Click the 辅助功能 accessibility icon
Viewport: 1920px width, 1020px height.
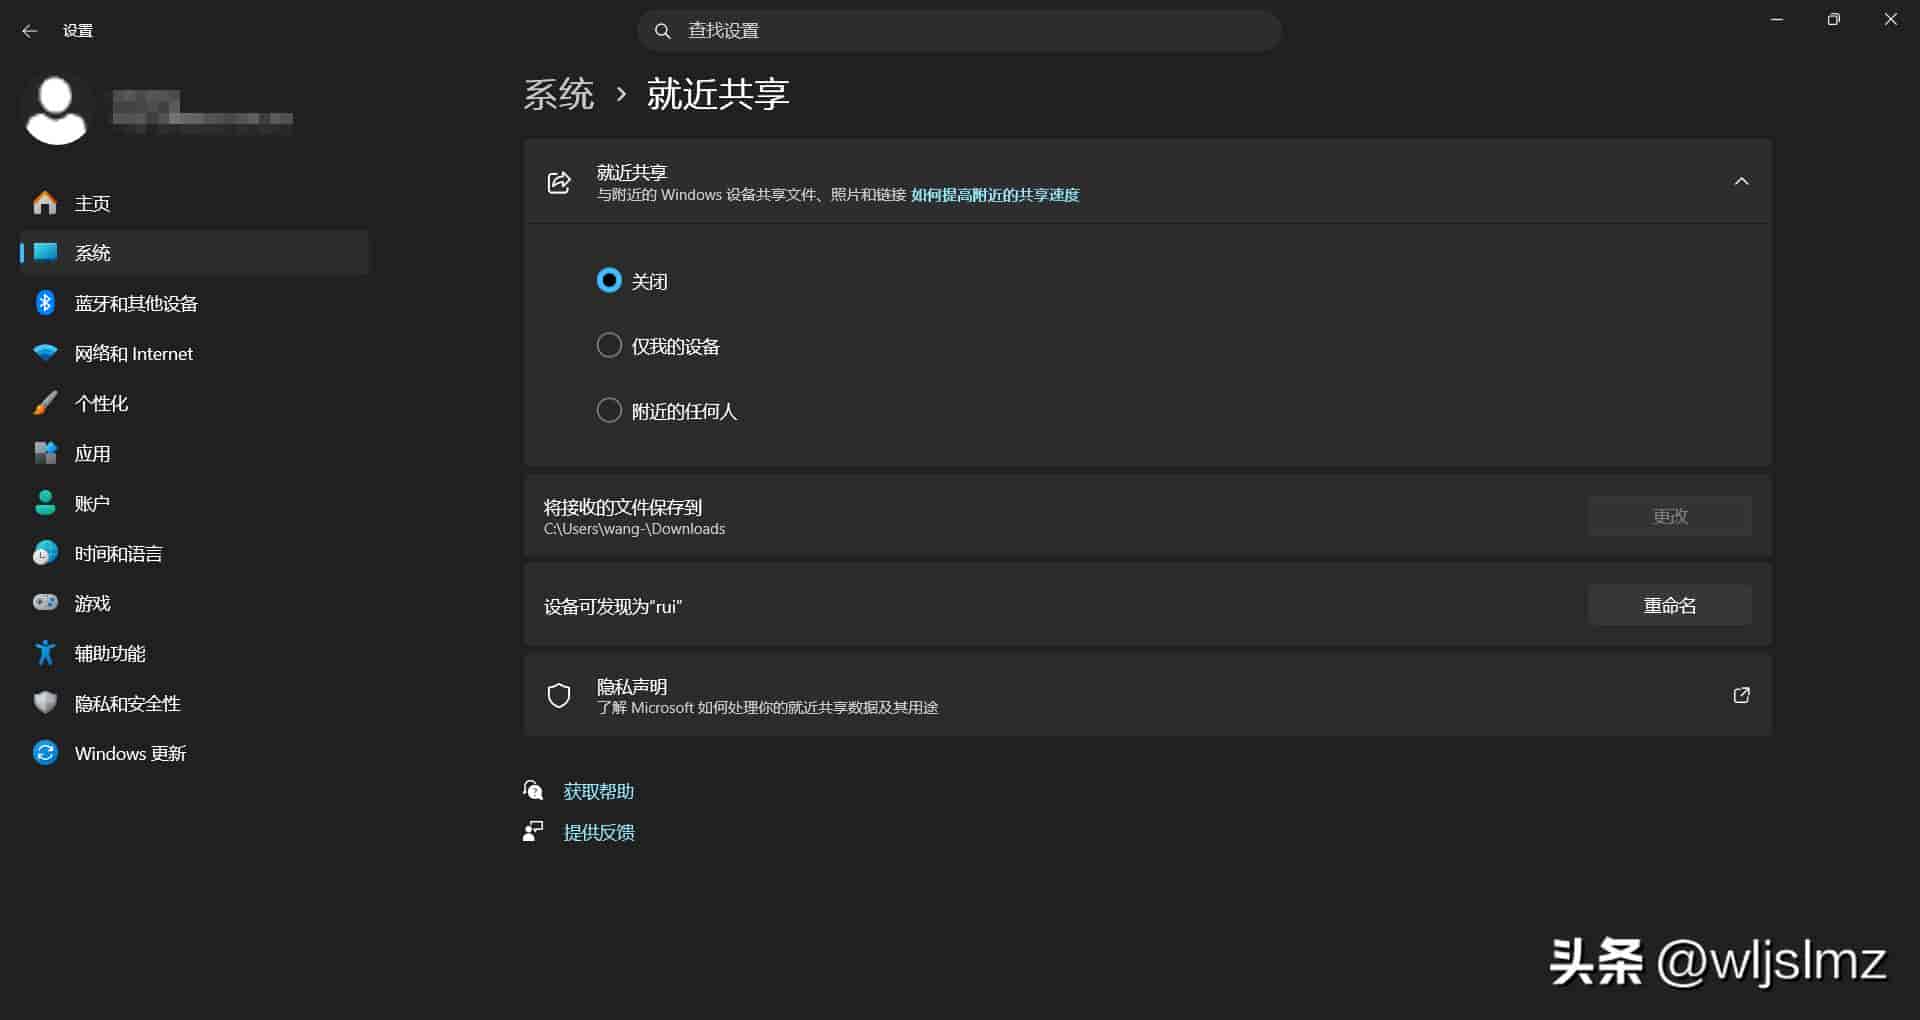(x=45, y=653)
